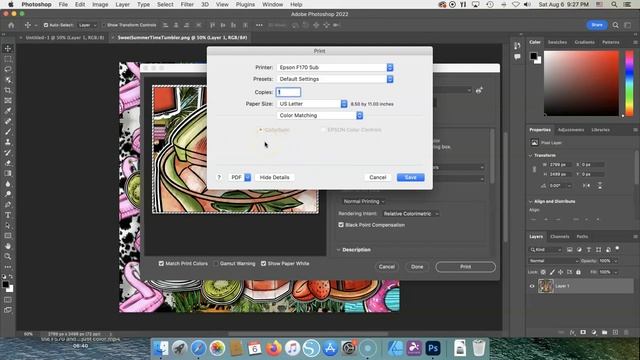Filter layers by type T icon
The height and width of the screenshot is (360, 640).
pos(589,249)
